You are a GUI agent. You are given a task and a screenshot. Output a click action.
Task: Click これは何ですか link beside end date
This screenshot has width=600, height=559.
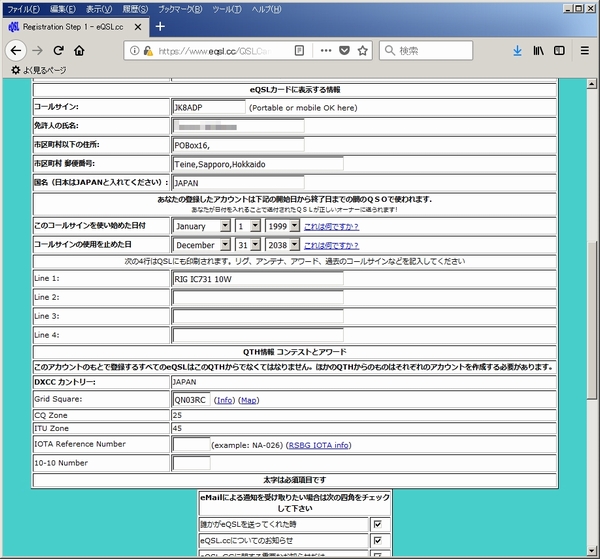331,245
